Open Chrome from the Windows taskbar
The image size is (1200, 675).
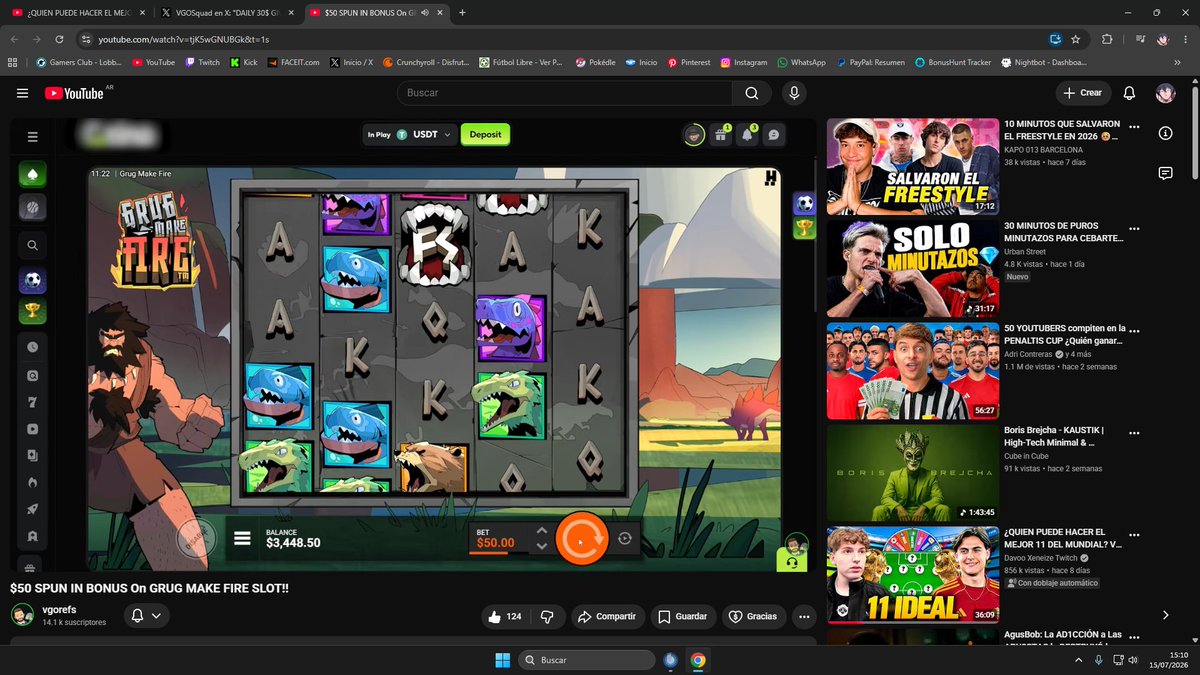click(x=698, y=660)
